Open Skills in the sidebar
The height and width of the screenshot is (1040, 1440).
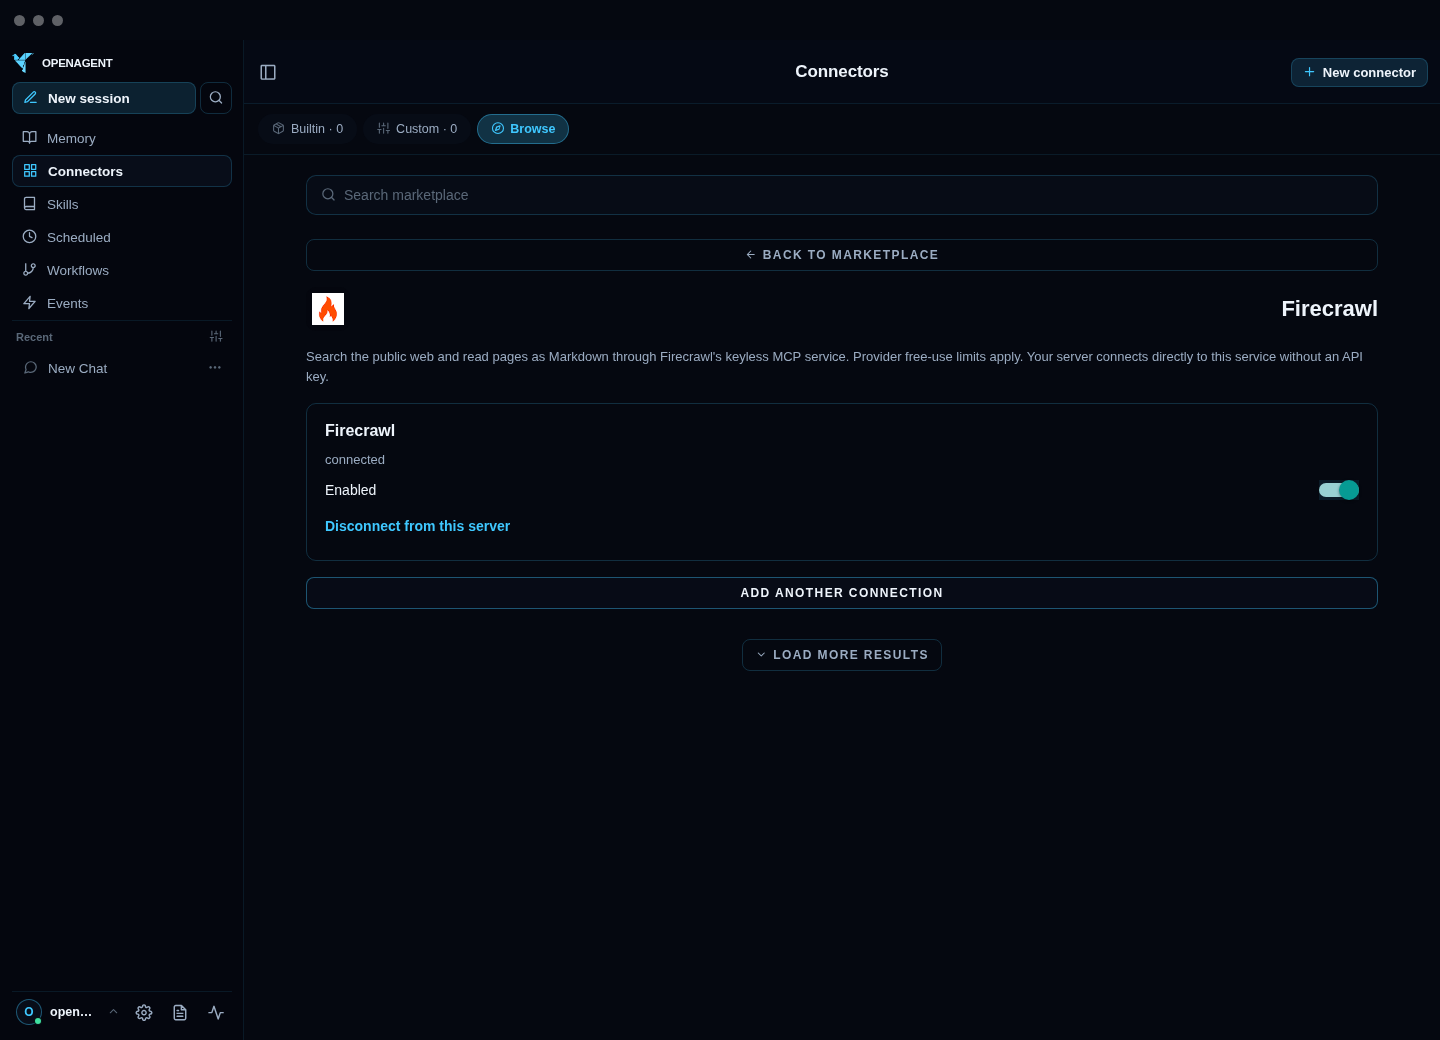122,204
